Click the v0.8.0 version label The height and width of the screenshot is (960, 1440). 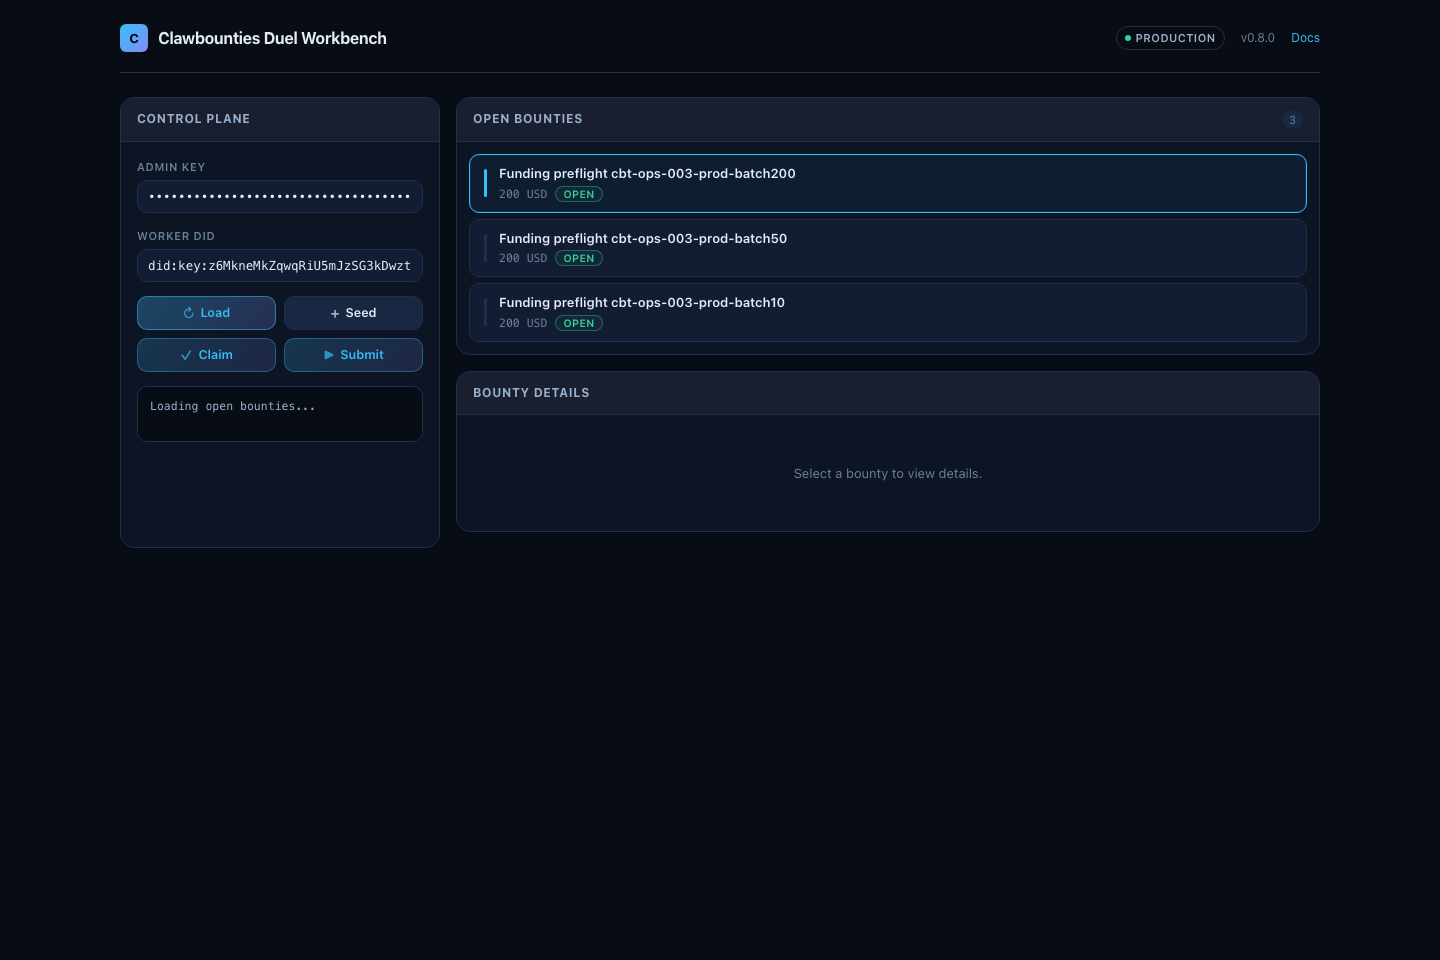click(1257, 38)
